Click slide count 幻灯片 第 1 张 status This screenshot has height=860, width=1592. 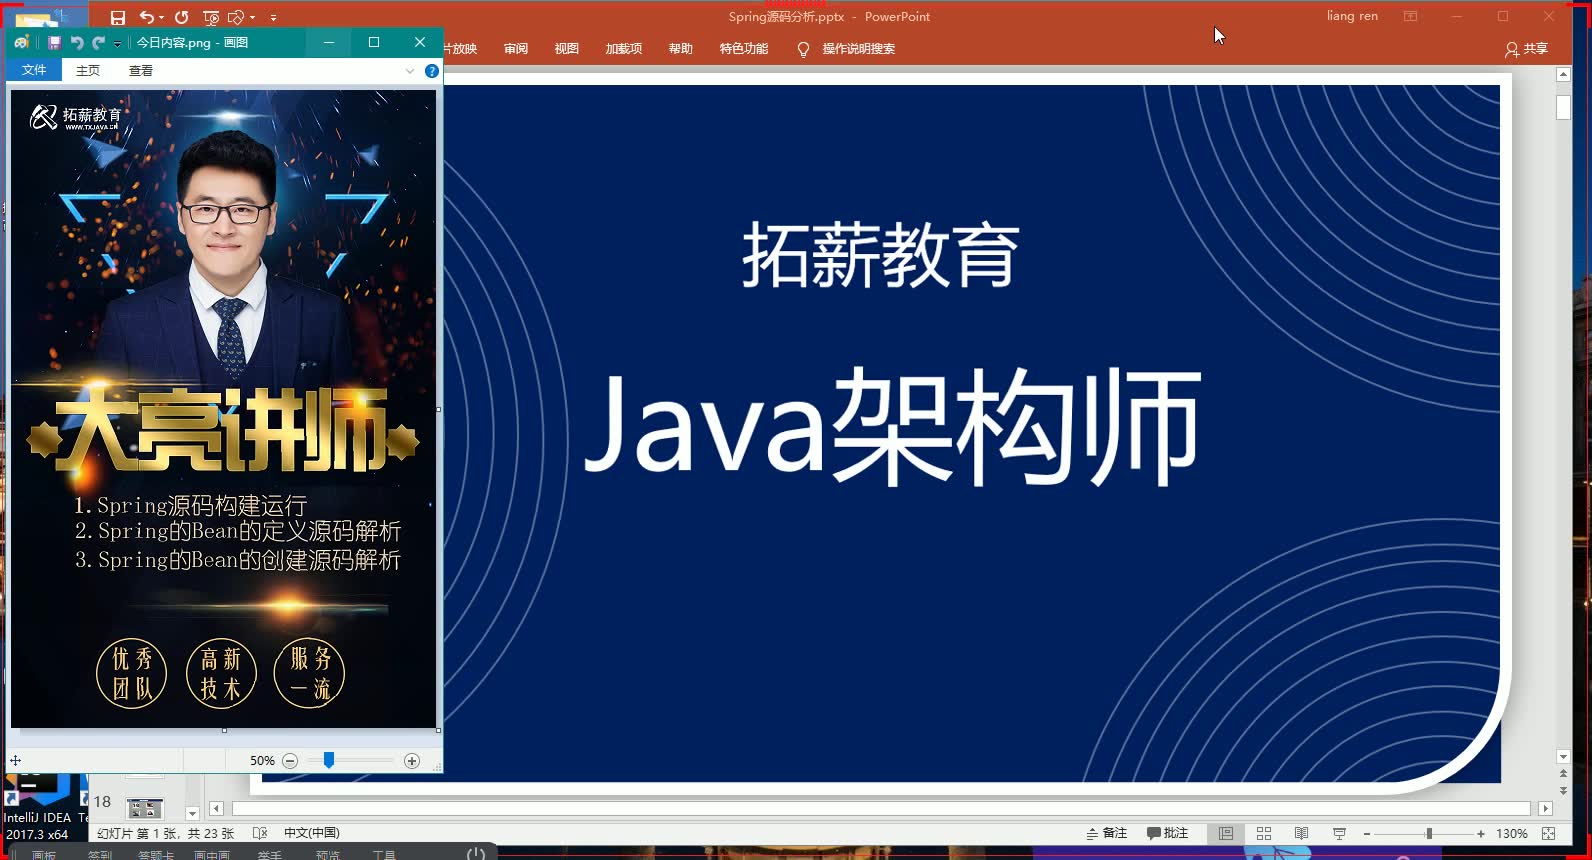coord(165,833)
